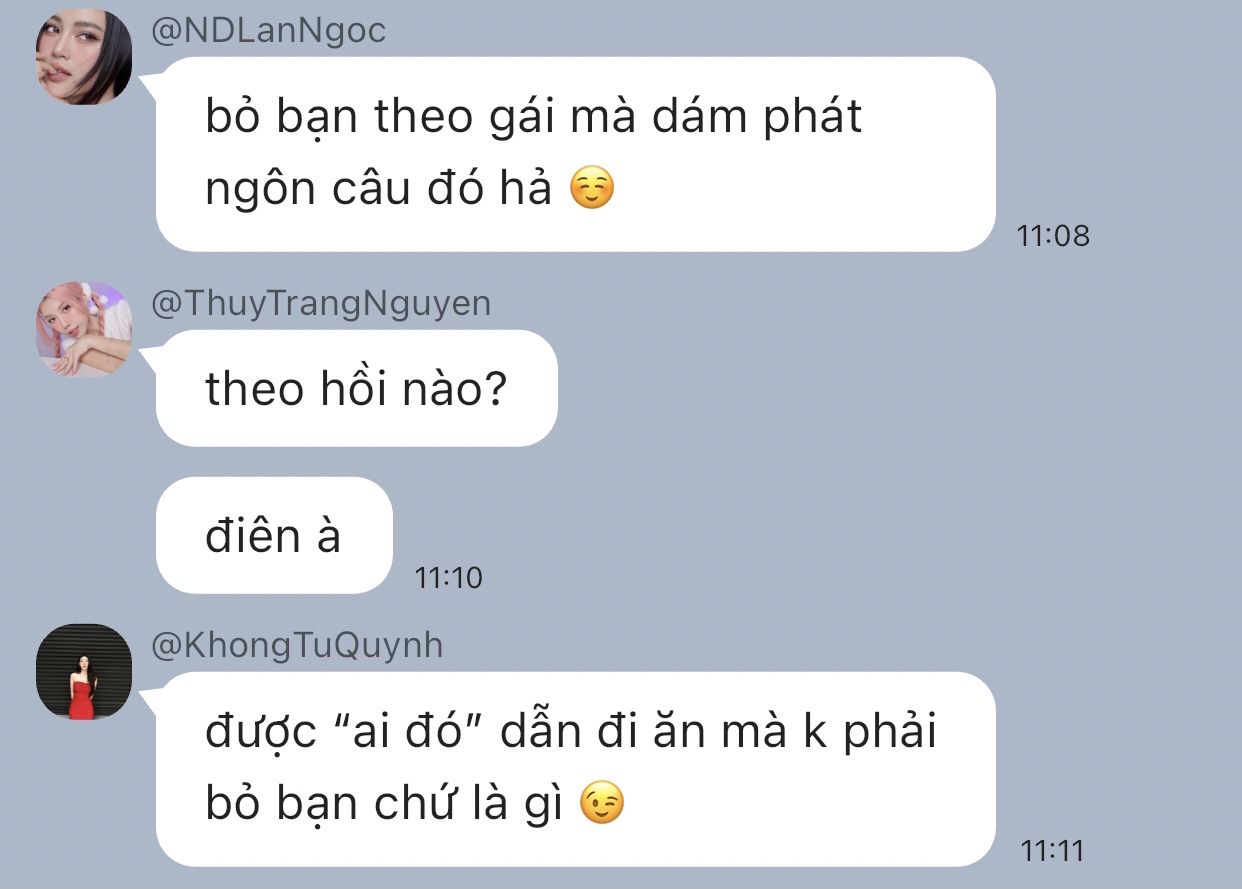Click the @NDLanNgoc username
The image size is (1242, 889).
[268, 30]
